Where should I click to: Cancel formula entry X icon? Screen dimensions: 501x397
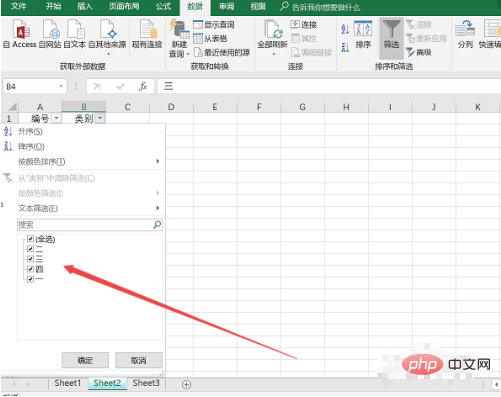click(x=98, y=87)
